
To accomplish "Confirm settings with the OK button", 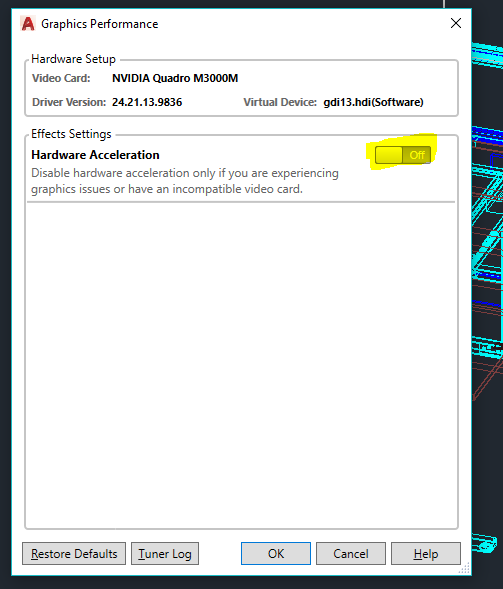I will 276,554.
